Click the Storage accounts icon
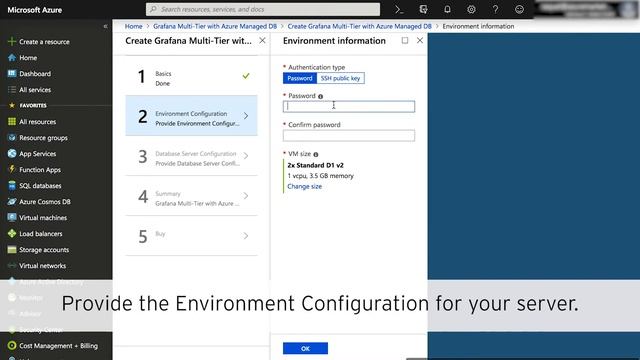This screenshot has height=360, width=640. 12,249
